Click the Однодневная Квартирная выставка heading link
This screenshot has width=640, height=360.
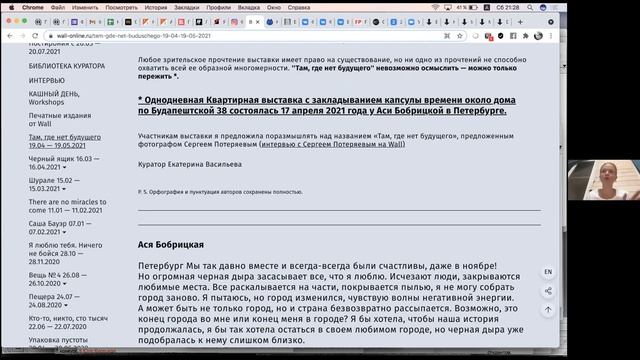pos(327,105)
